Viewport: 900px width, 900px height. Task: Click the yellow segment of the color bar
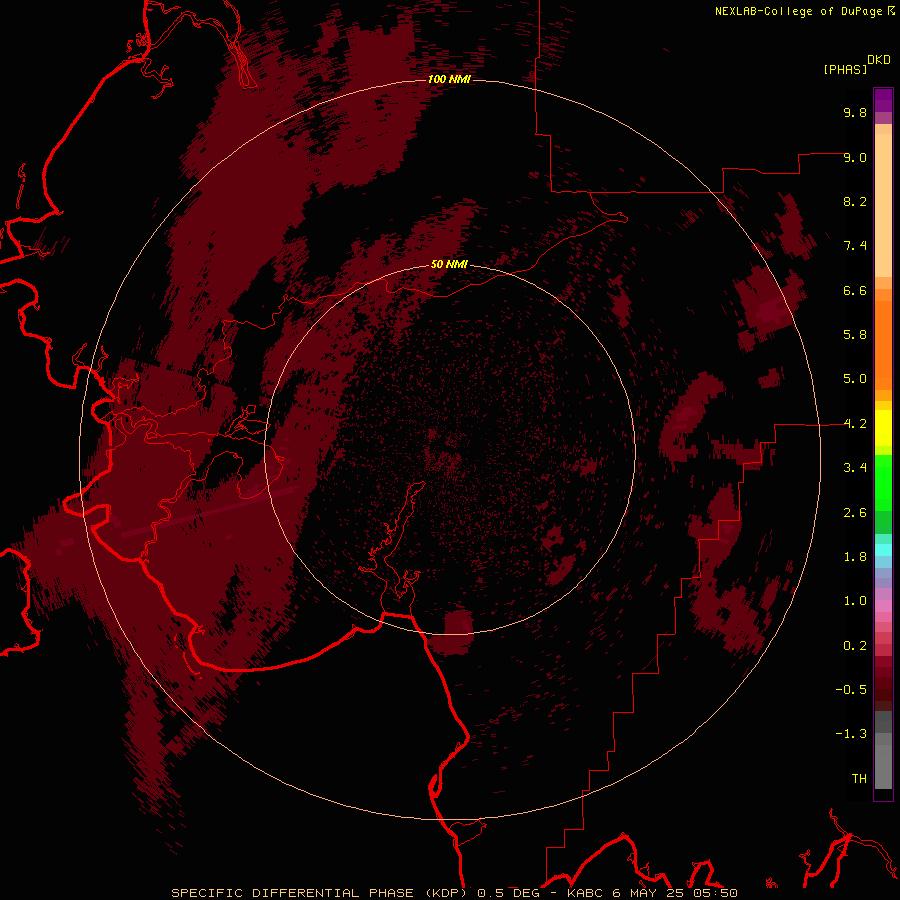[x=883, y=428]
